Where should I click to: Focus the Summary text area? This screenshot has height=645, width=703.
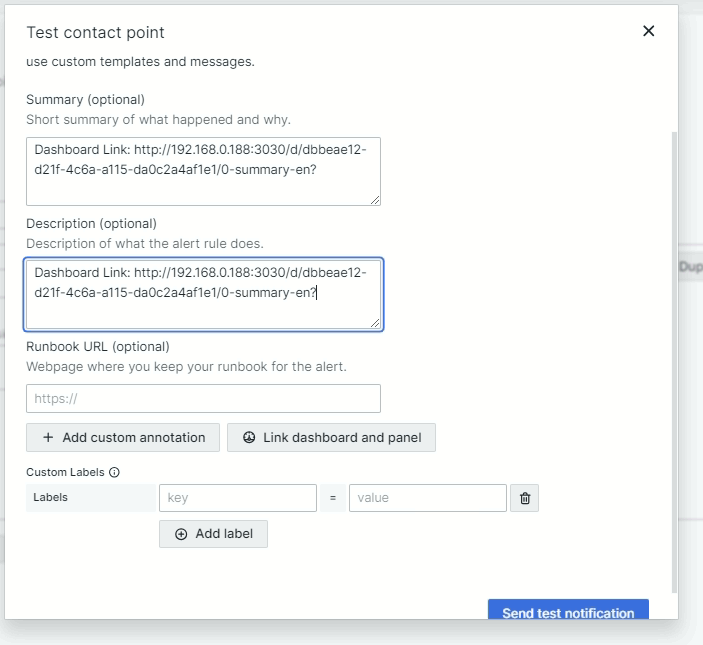coord(203,171)
